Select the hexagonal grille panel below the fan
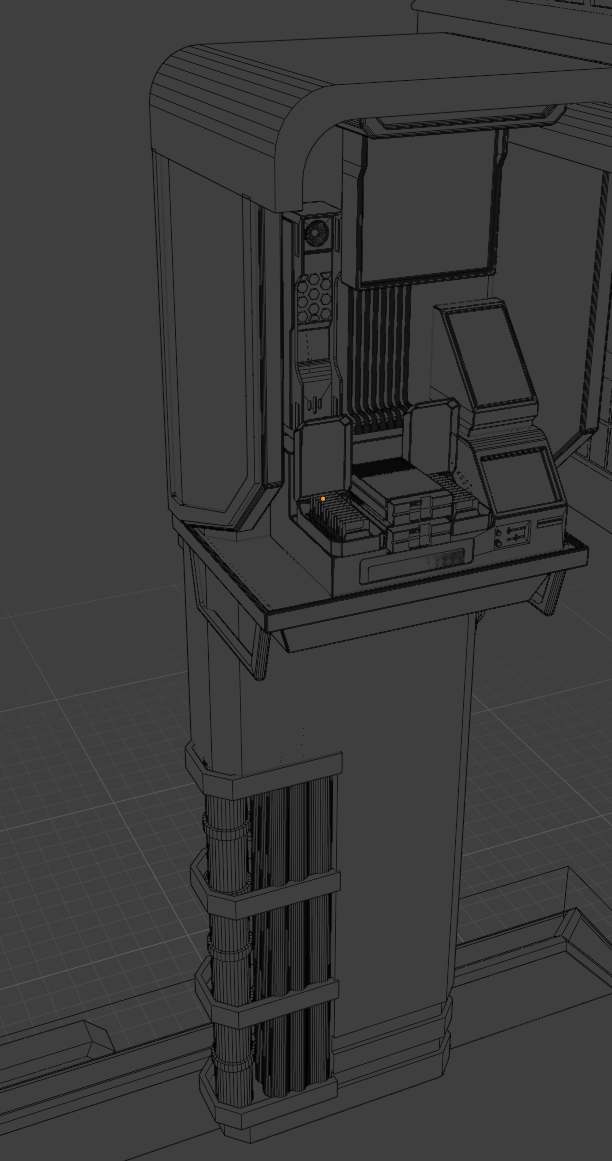Image resolution: width=612 pixels, height=1161 pixels. click(315, 298)
